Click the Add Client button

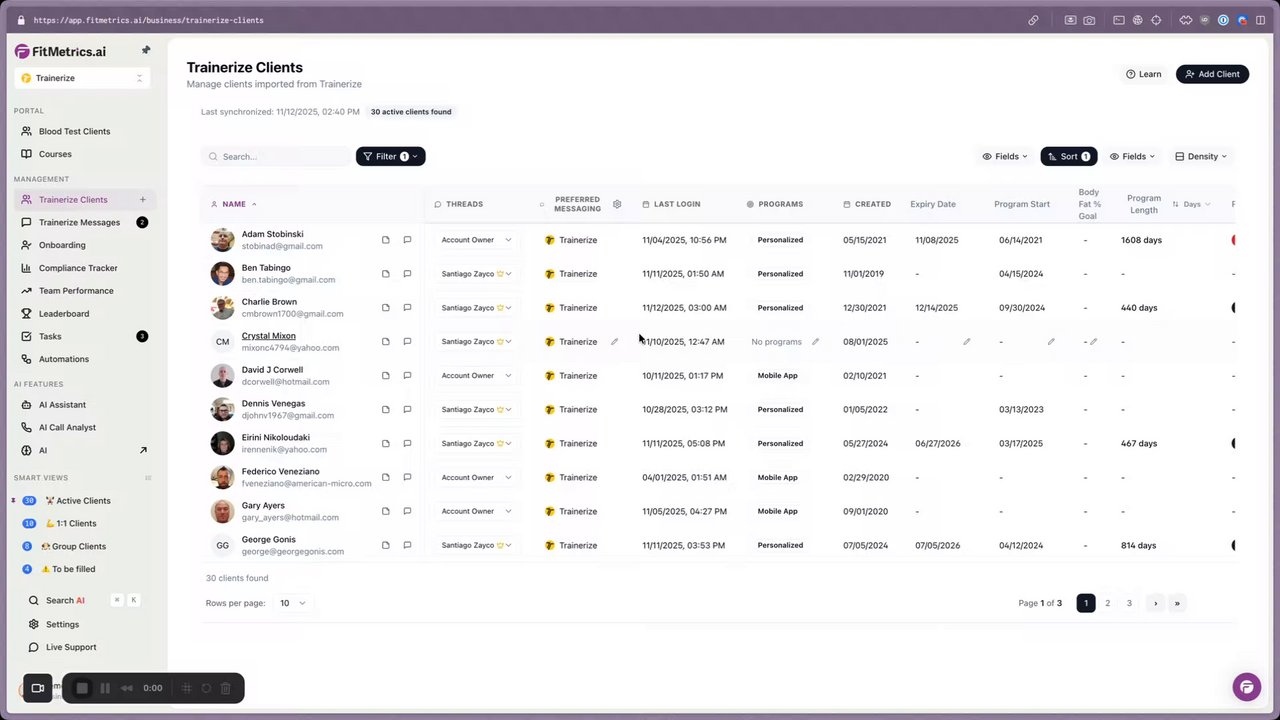[x=1212, y=74]
